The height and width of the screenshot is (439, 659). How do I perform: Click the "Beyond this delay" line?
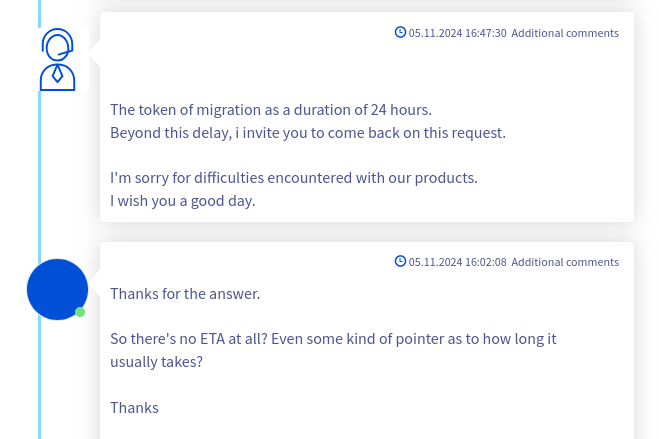(307, 132)
